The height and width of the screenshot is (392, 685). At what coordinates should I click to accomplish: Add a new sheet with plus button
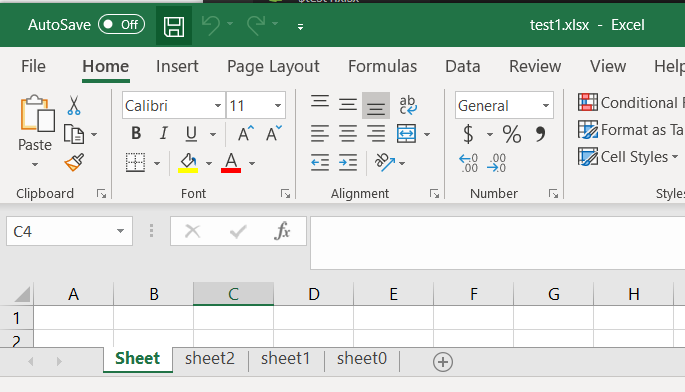443,362
